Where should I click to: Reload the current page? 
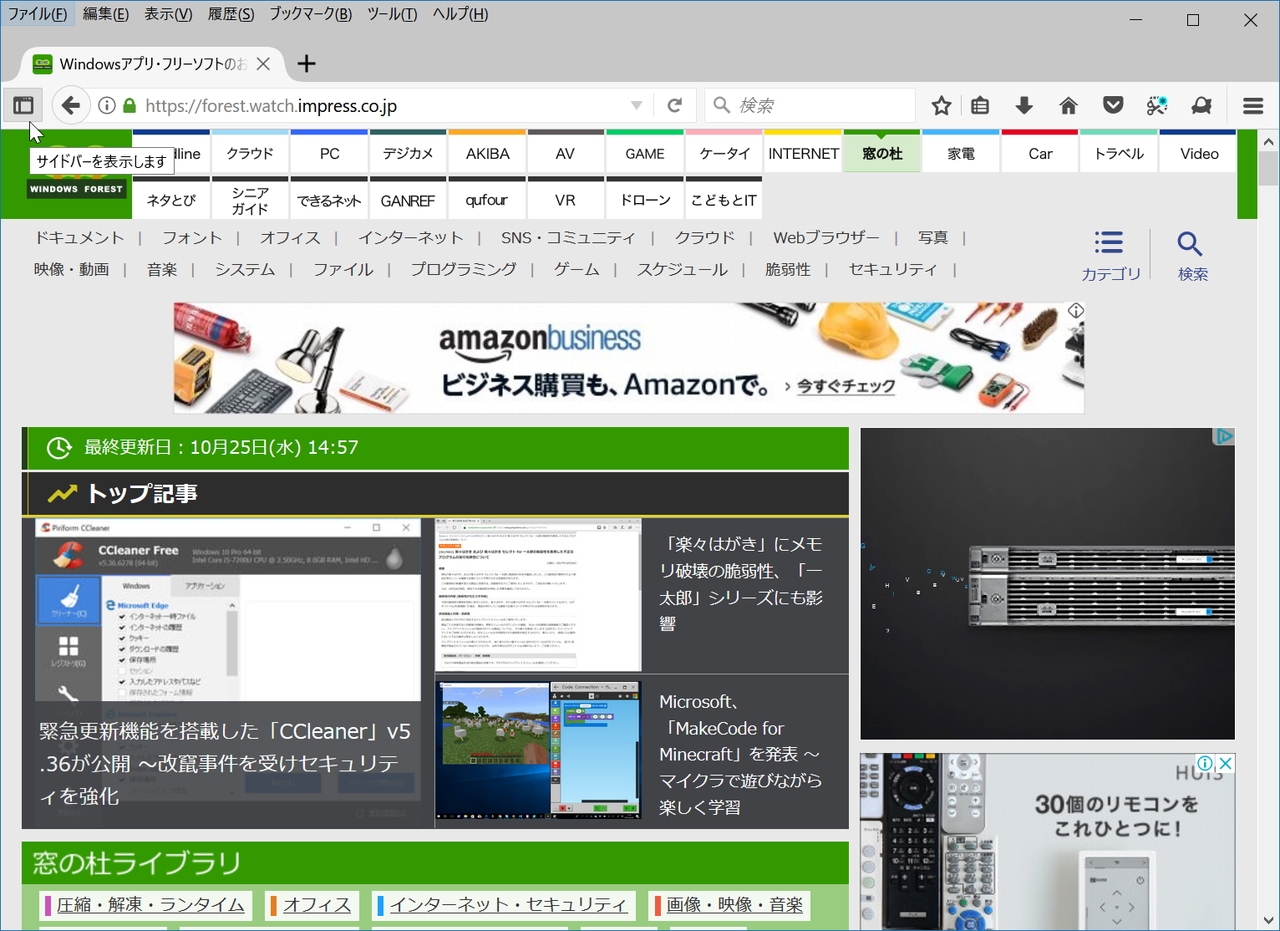coord(675,104)
